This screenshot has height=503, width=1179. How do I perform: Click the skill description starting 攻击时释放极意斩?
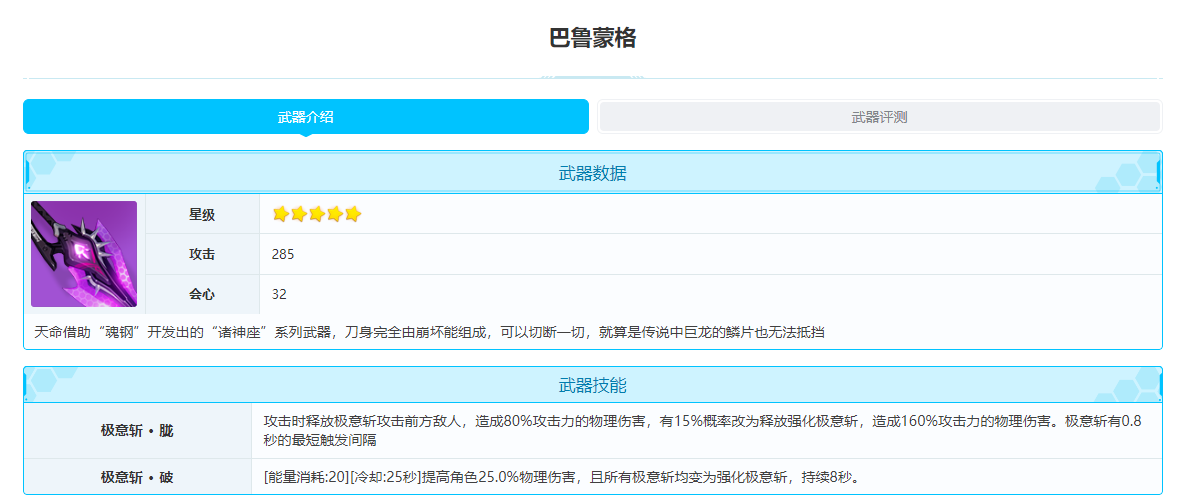[x=702, y=431]
